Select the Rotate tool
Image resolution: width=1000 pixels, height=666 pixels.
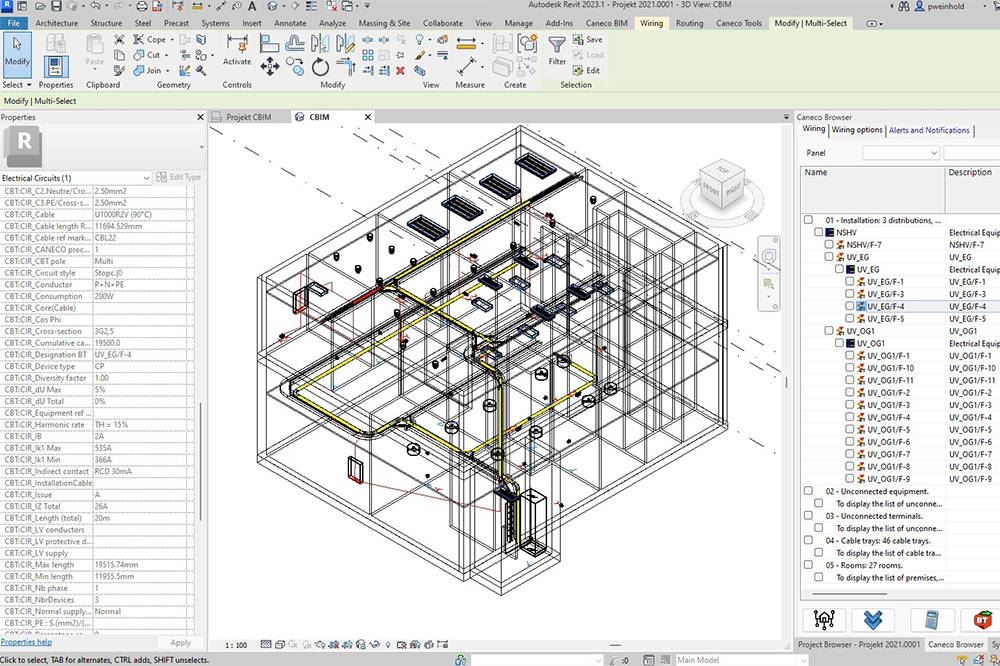click(x=320, y=66)
